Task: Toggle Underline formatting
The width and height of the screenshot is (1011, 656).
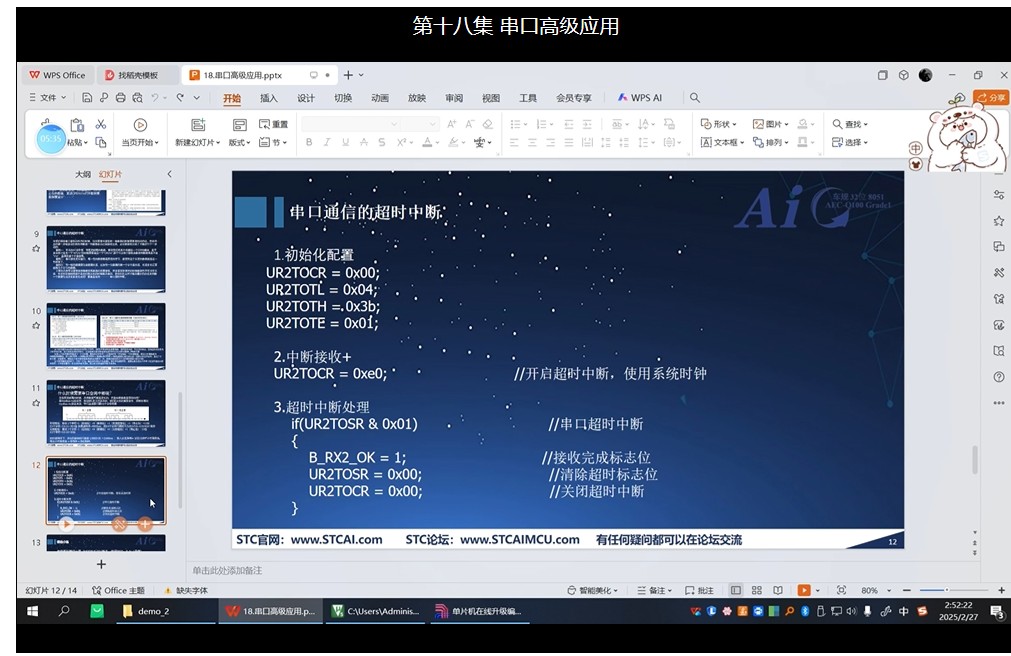Action: pos(346,142)
